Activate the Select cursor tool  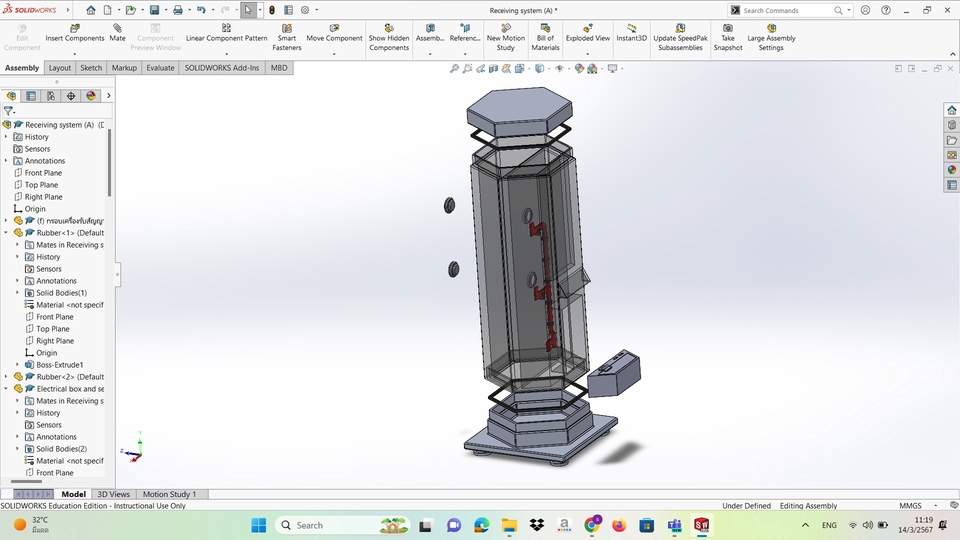point(248,10)
